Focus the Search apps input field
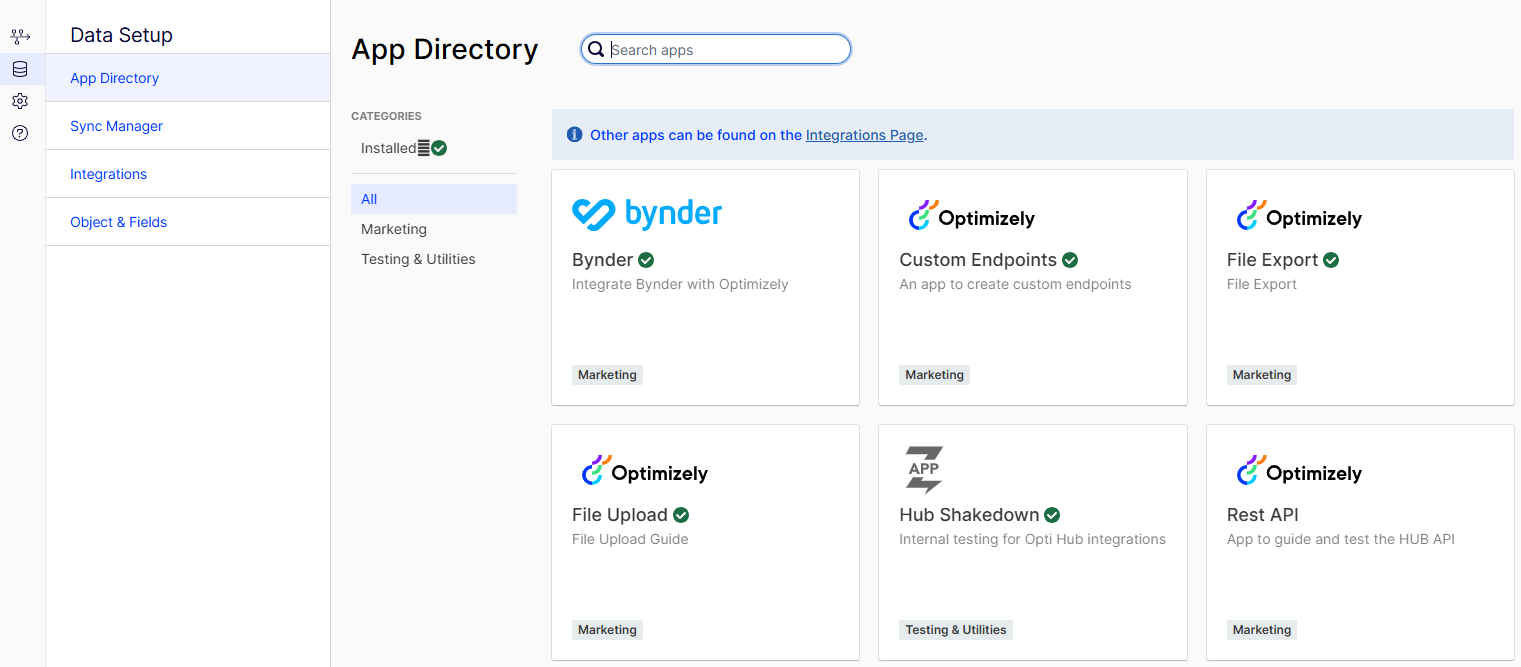The image size is (1521, 667). [x=716, y=49]
